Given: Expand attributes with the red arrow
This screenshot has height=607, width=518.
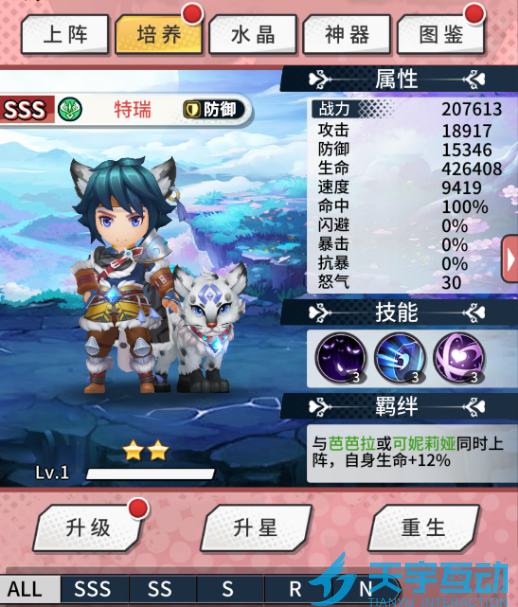Looking at the screenshot, I should pos(510,259).
